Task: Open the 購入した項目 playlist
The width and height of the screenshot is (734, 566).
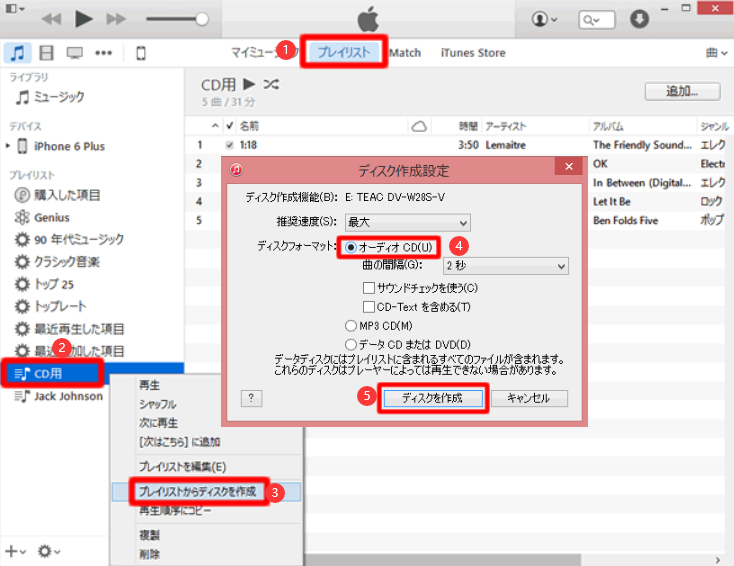Action: point(57,195)
